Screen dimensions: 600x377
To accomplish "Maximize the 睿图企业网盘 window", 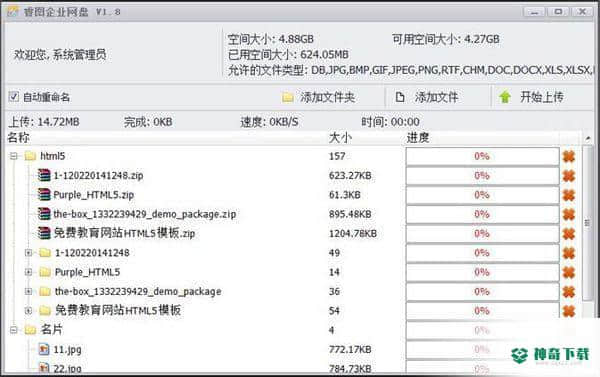I will pos(558,12).
